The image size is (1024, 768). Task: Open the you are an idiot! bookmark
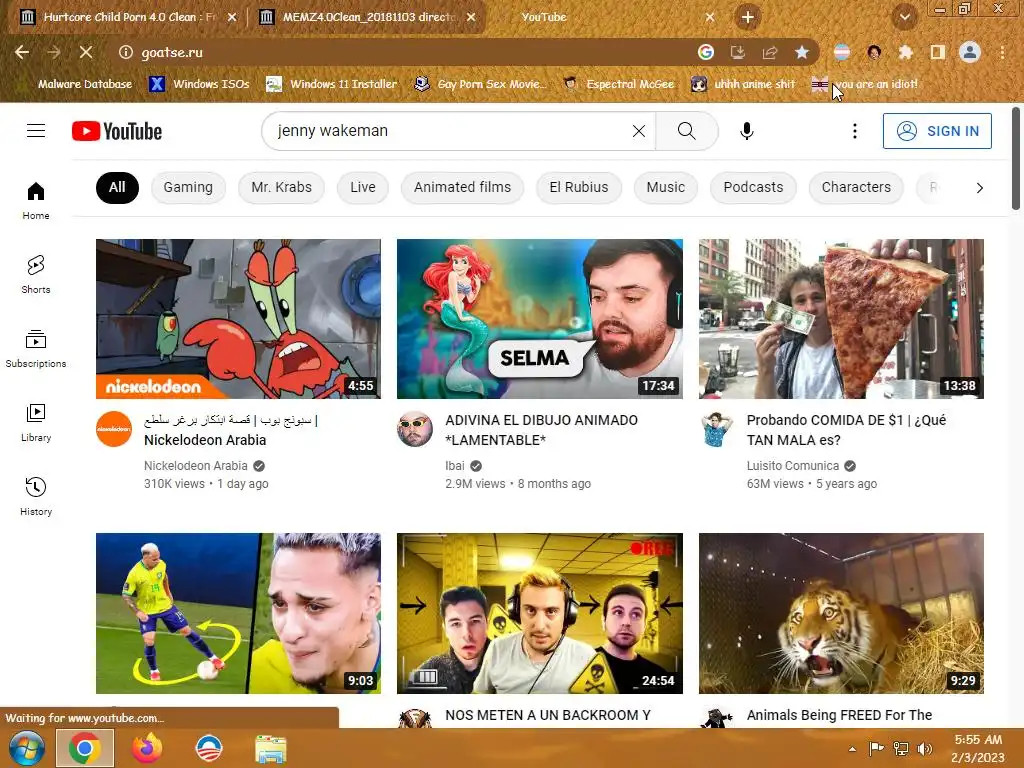(865, 84)
